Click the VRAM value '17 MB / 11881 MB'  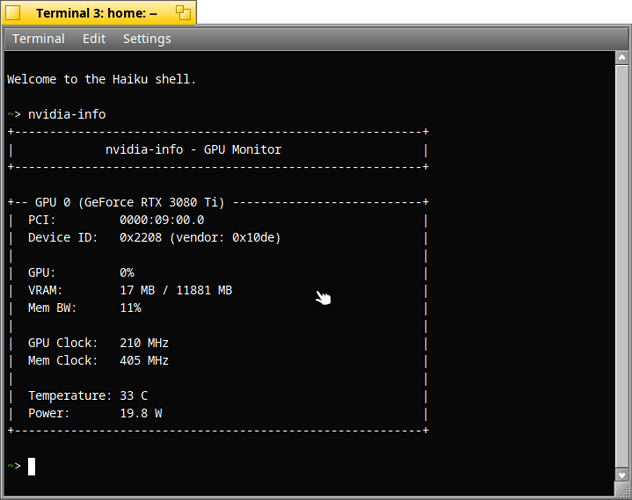176,290
